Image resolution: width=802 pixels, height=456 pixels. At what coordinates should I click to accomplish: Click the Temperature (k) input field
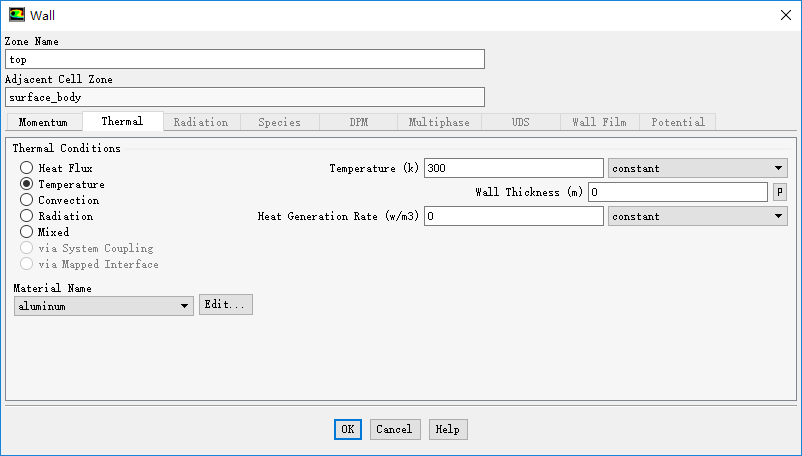tap(513, 168)
